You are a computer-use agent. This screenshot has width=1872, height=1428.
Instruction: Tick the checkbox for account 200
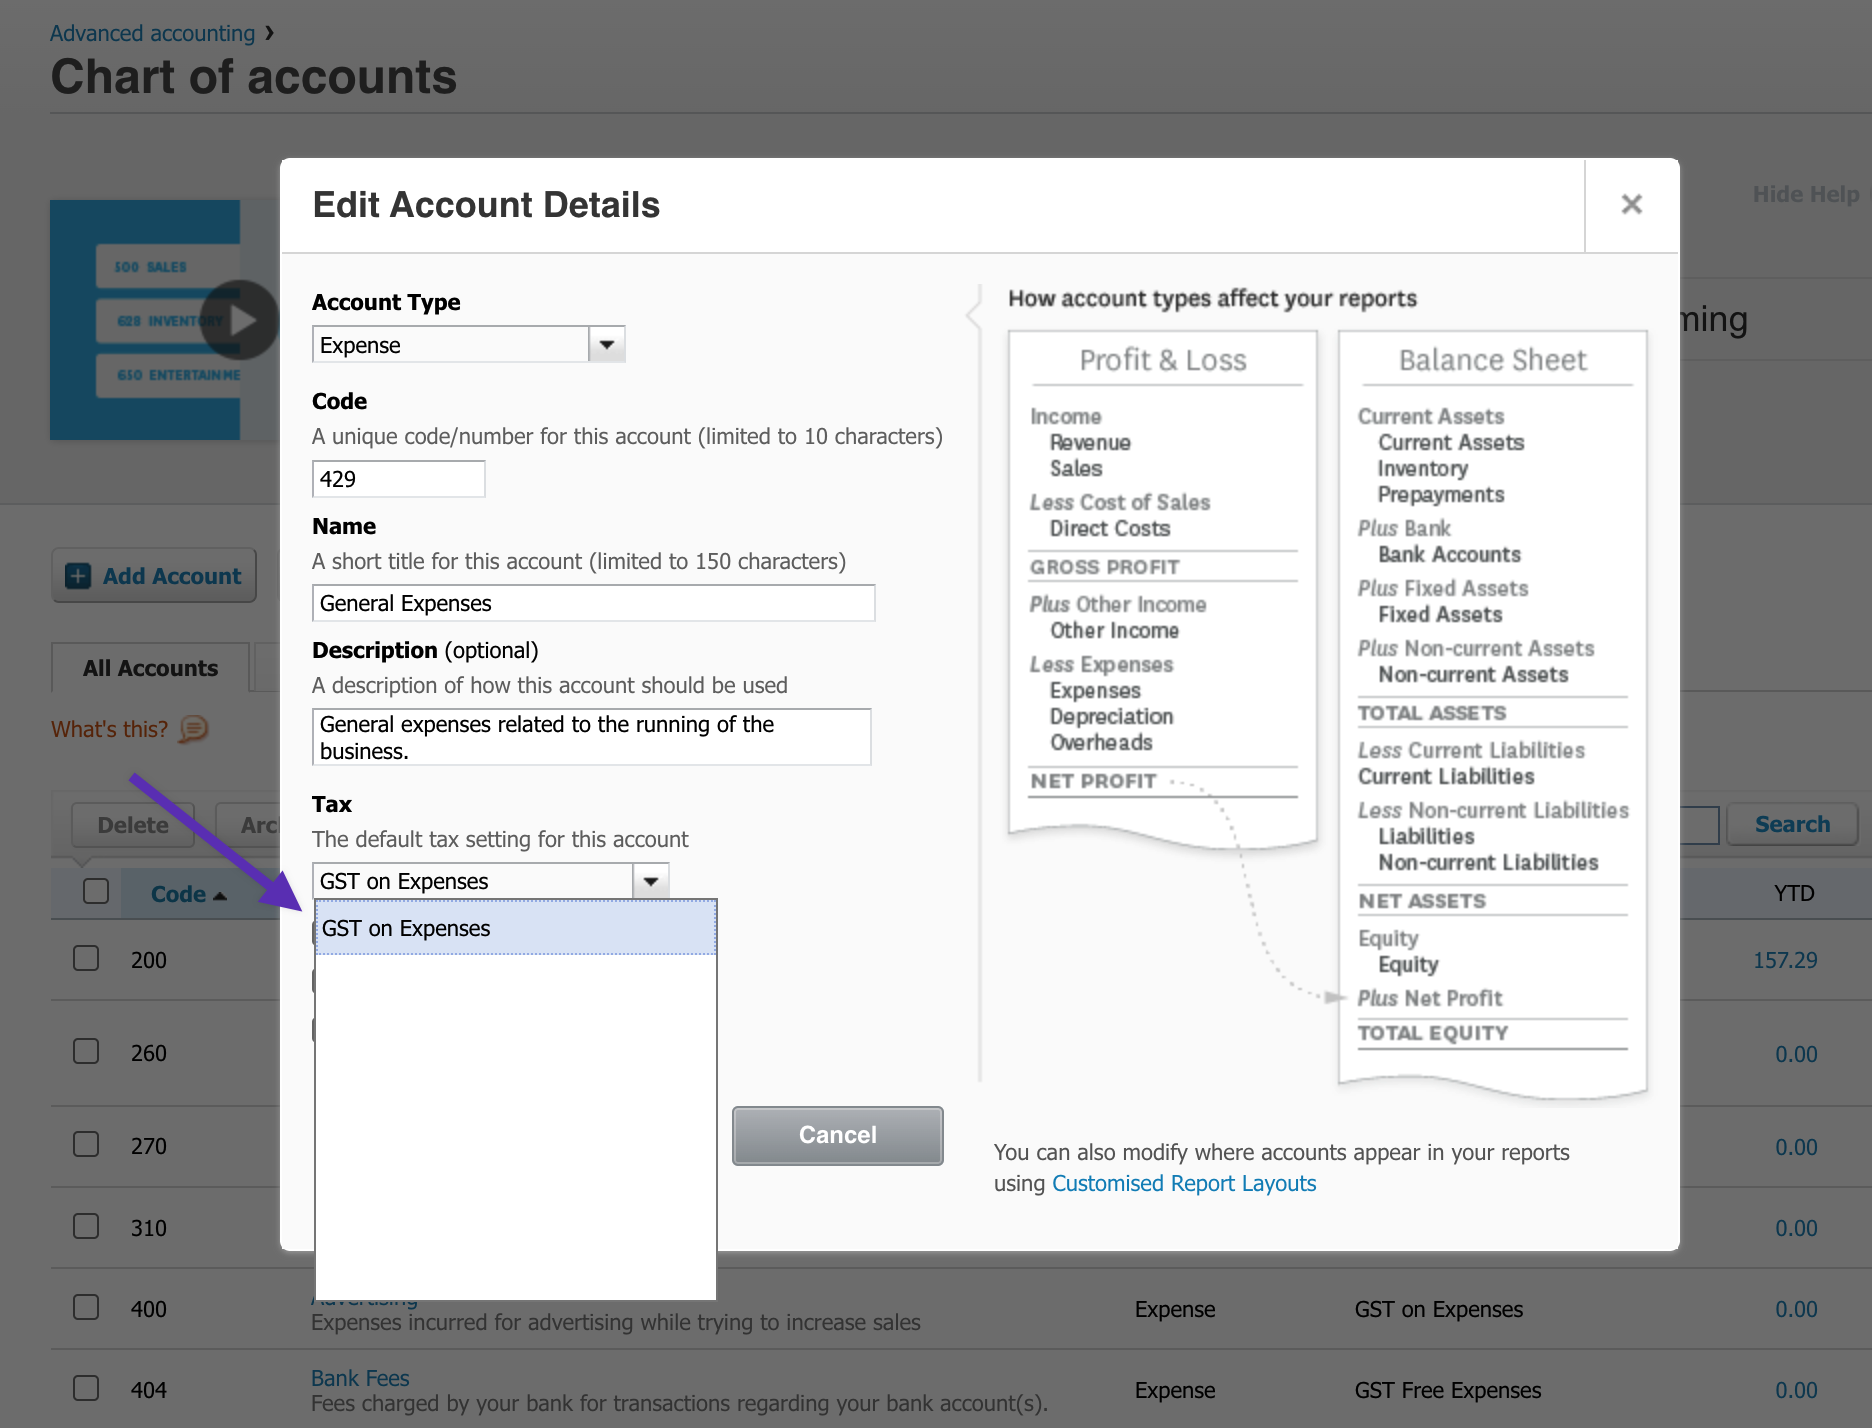pyautogui.click(x=86, y=957)
